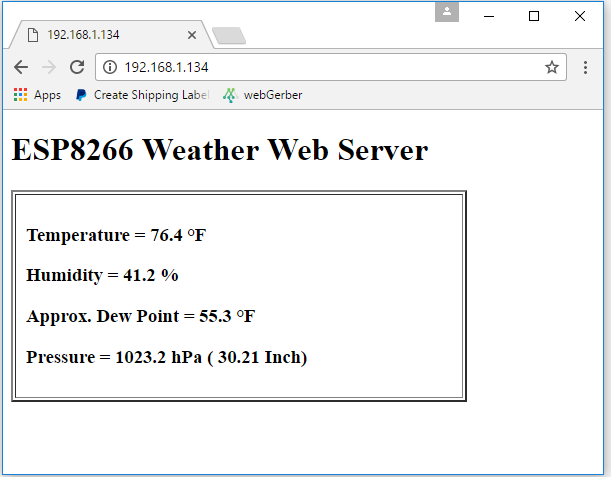The image size is (611, 477).
Task: Close the browser window
Action: click(580, 16)
